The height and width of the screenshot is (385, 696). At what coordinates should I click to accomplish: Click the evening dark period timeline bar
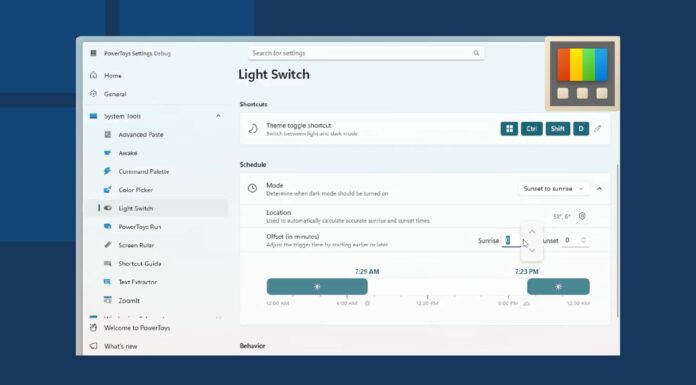[558, 287]
